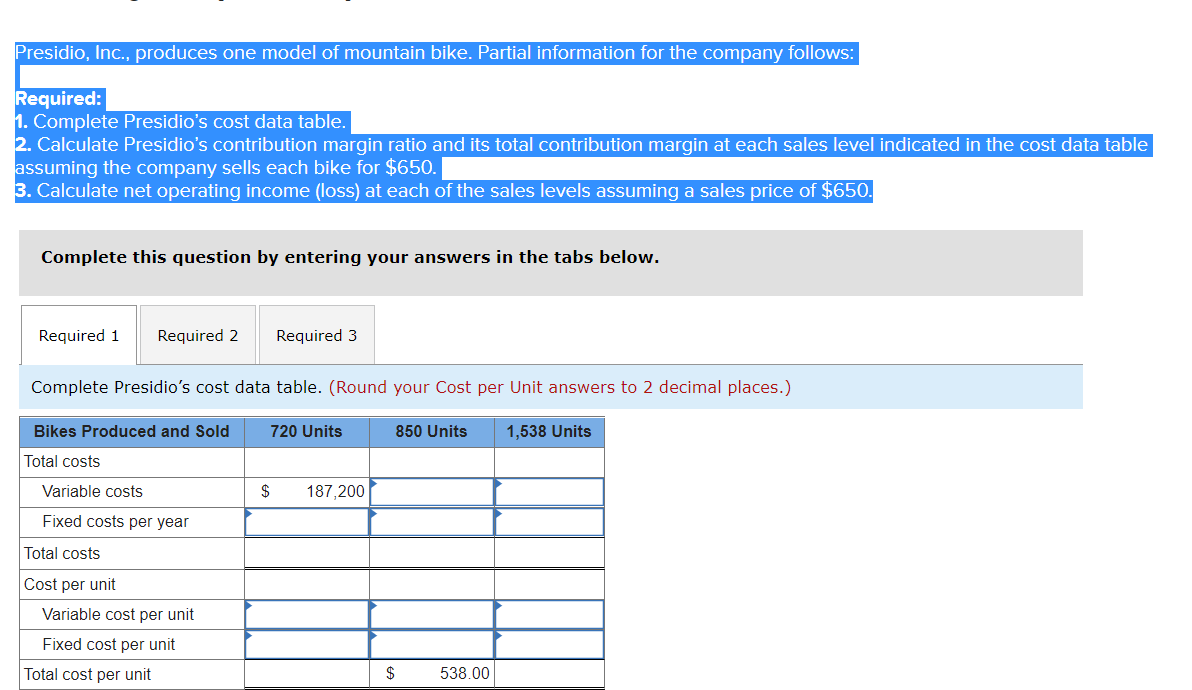The image size is (1192, 690).
Task: Click the Variable costs row label
Action: [x=92, y=492]
